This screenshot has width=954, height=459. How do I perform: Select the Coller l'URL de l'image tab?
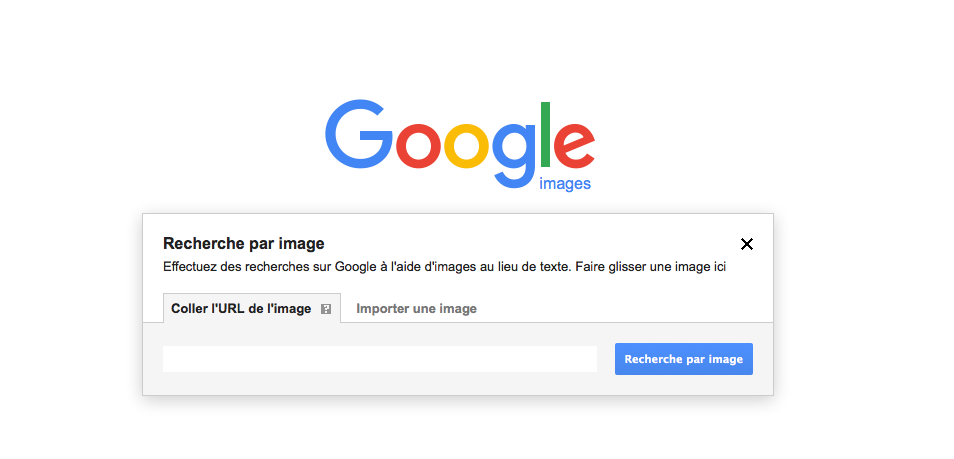241,309
